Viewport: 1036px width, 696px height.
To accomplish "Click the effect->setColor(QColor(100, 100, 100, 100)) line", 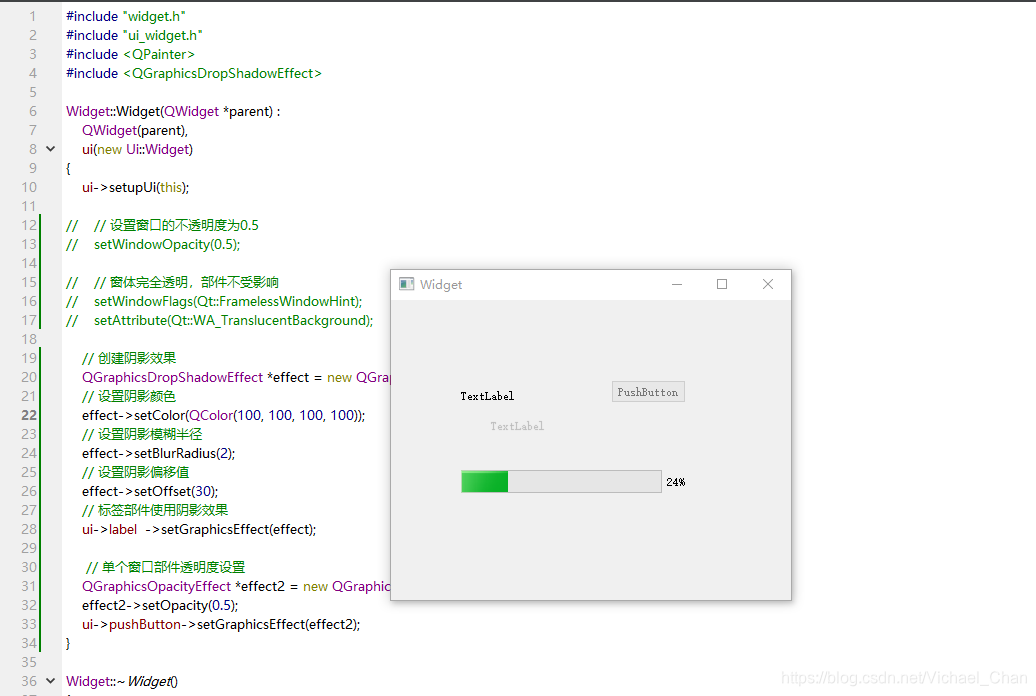I will pyautogui.click(x=223, y=415).
